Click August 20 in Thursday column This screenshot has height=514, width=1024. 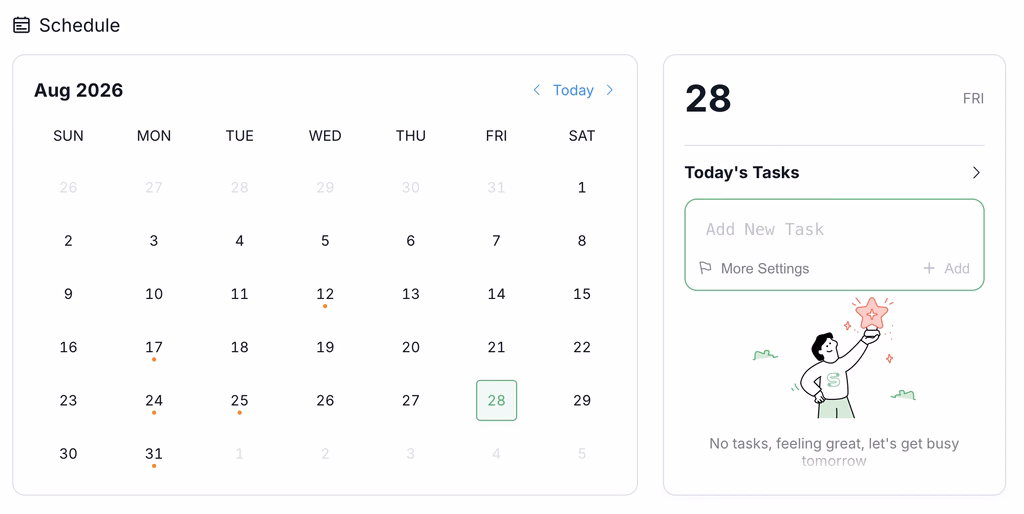tap(411, 347)
